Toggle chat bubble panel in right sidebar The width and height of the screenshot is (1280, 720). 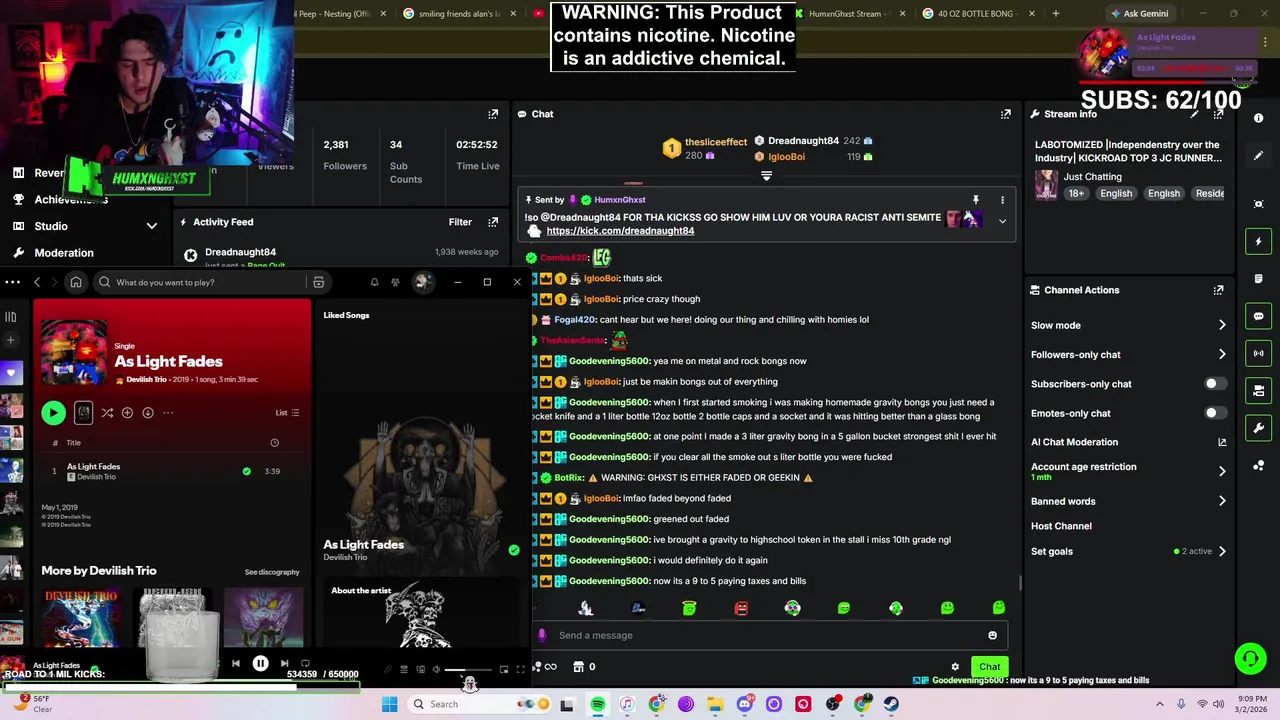click(1258, 316)
